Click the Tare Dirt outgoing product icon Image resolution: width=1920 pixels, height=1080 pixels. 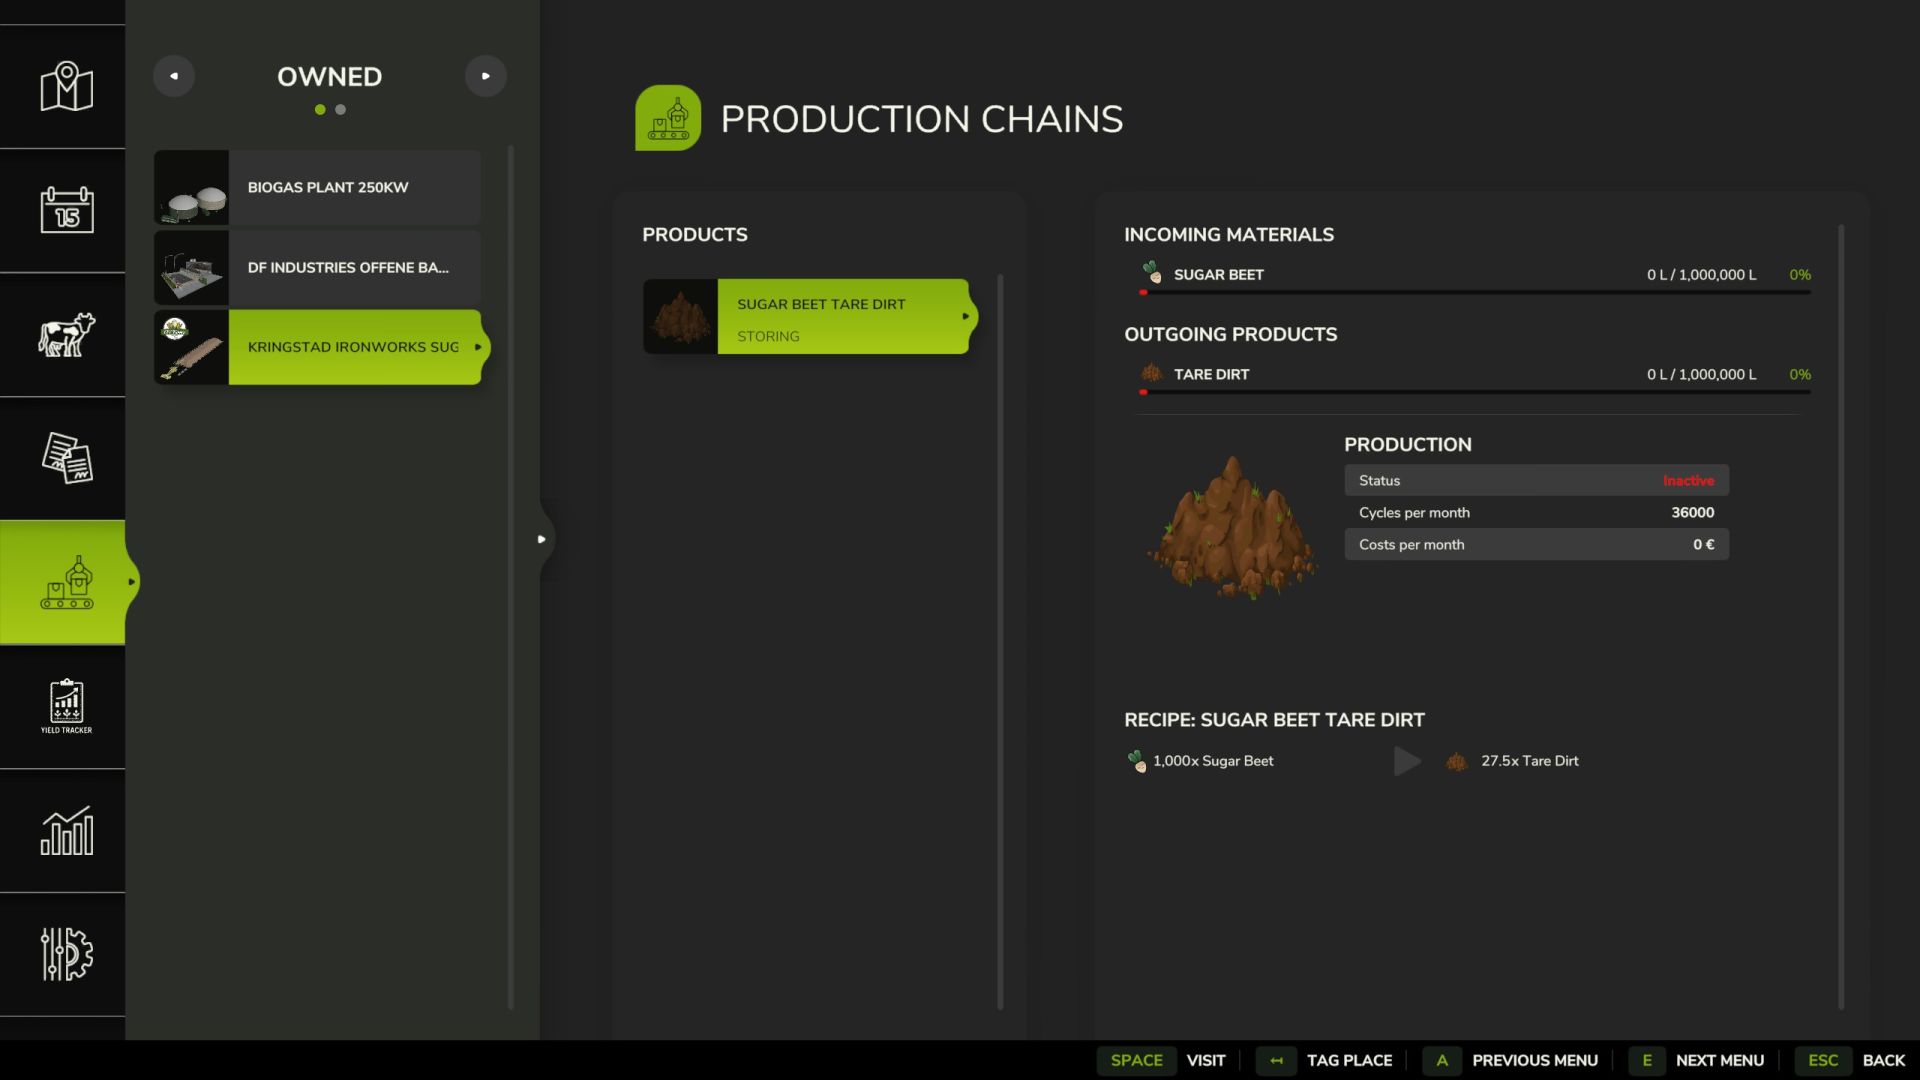tap(1152, 373)
